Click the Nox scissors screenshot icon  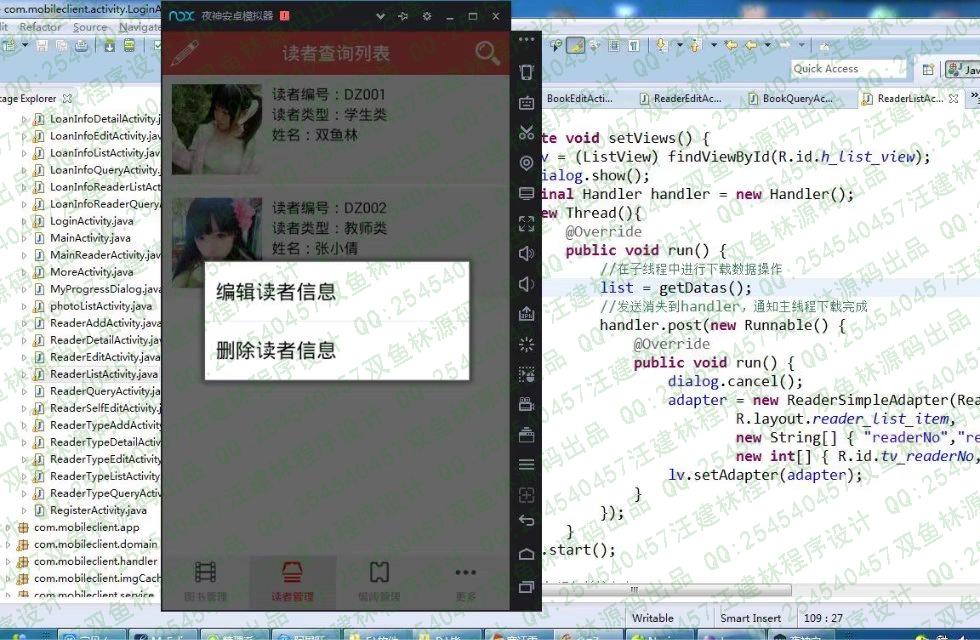tap(526, 132)
